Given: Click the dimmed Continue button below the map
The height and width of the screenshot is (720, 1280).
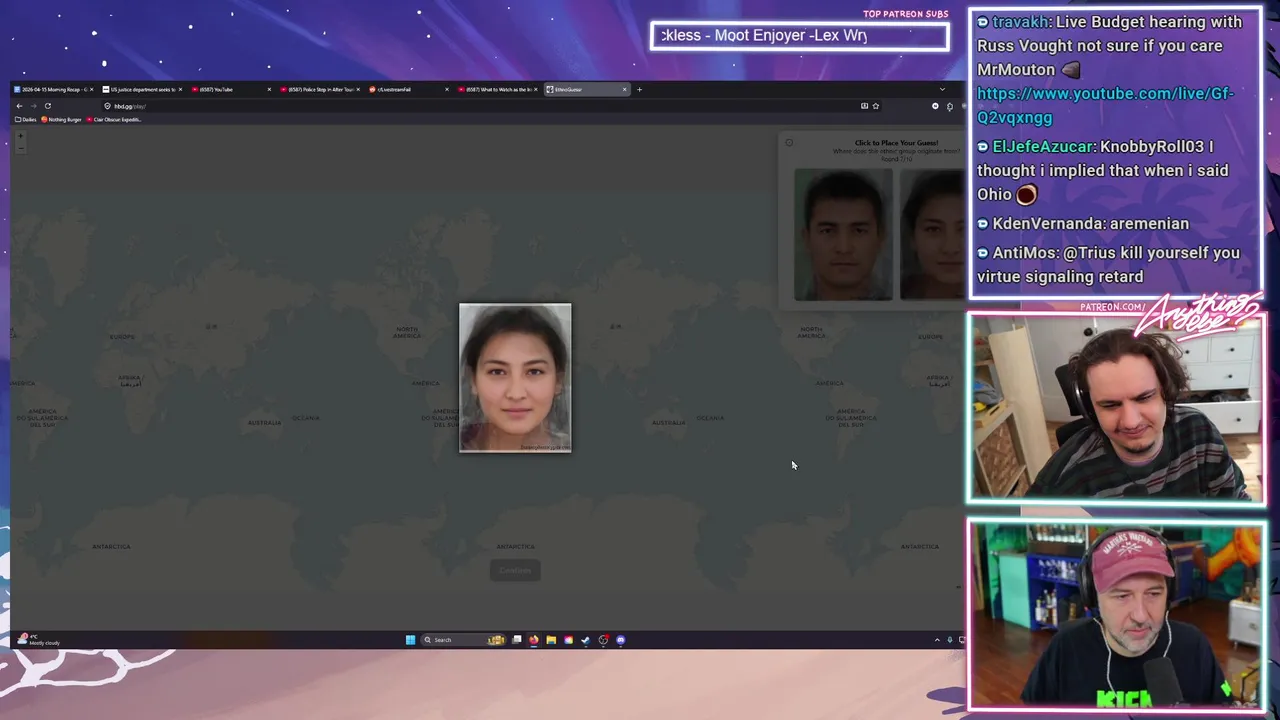Looking at the screenshot, I should click(x=515, y=570).
